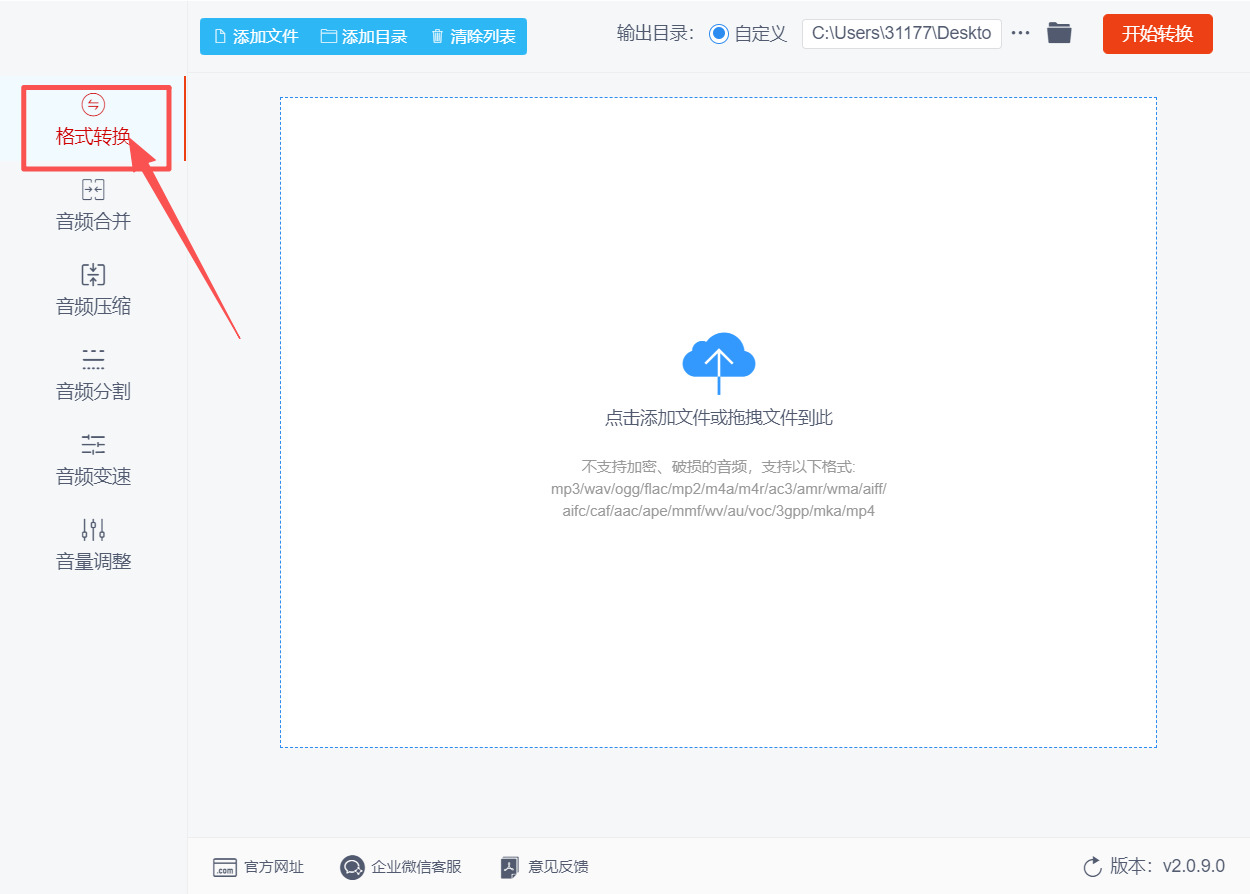This screenshot has width=1250, height=894.
Task: Switch to the 音量调整 tab label
Action: pyautogui.click(x=93, y=562)
